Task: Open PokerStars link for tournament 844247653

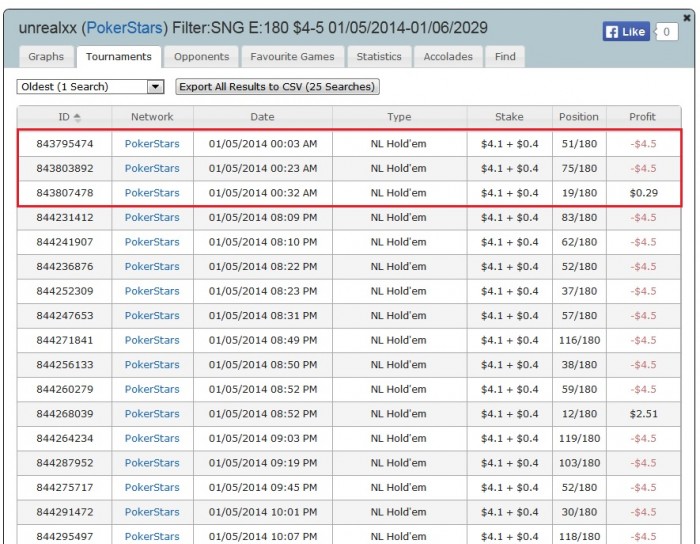Action: click(152, 316)
